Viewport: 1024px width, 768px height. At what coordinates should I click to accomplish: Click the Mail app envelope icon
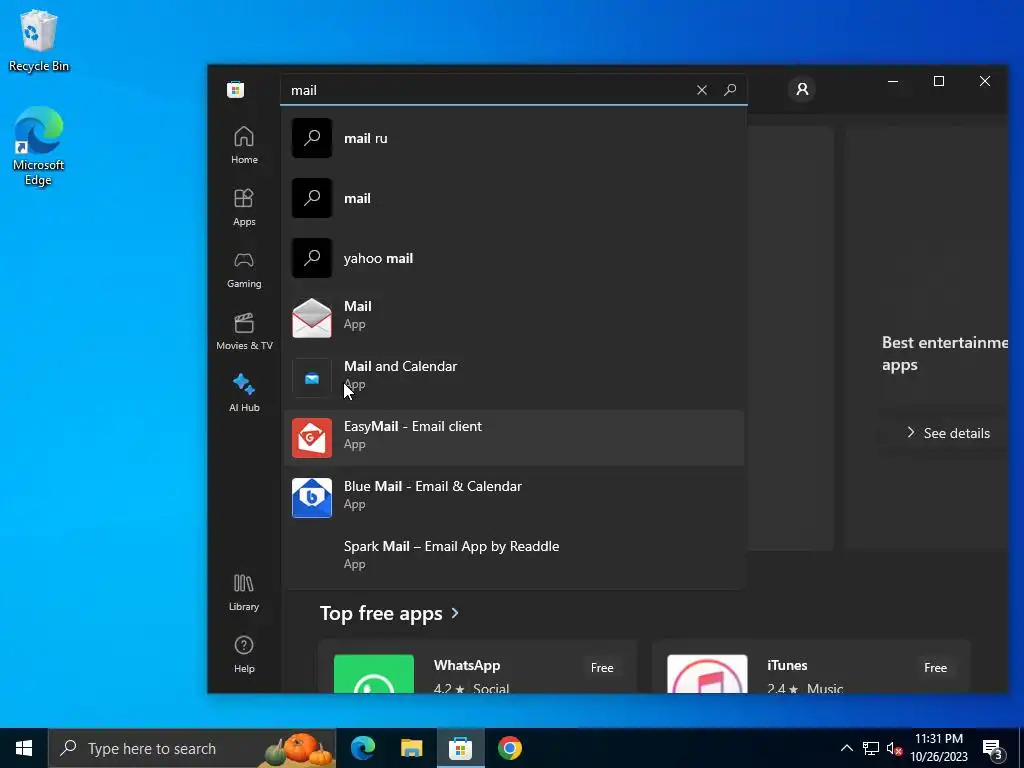coord(312,318)
